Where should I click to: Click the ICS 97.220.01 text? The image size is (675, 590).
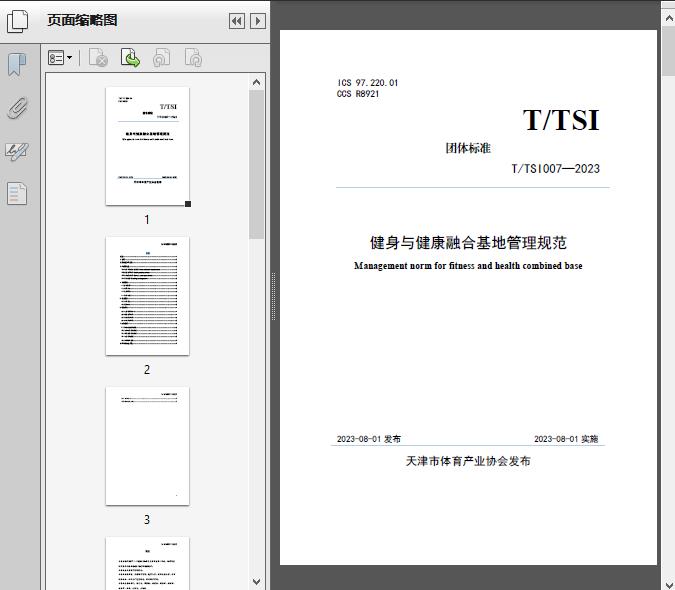coord(368,83)
